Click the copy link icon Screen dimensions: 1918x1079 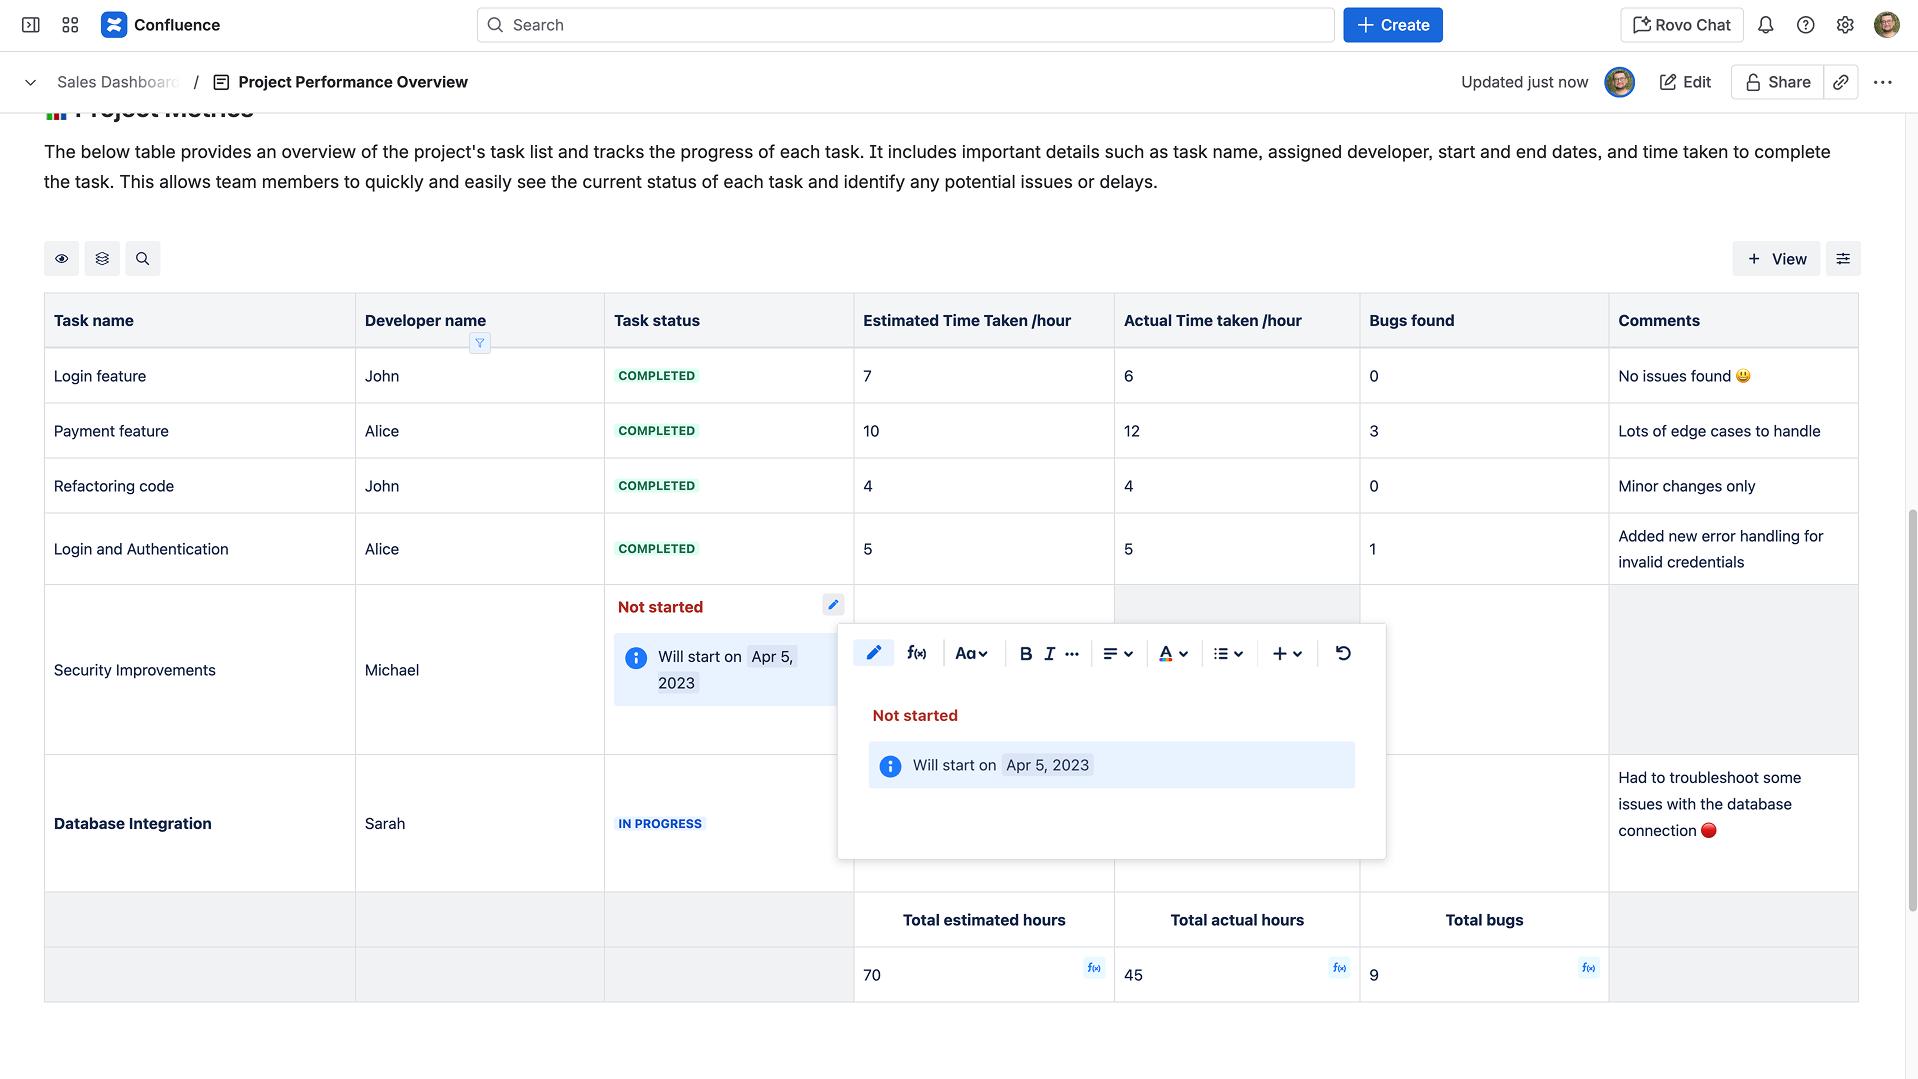(x=1841, y=82)
